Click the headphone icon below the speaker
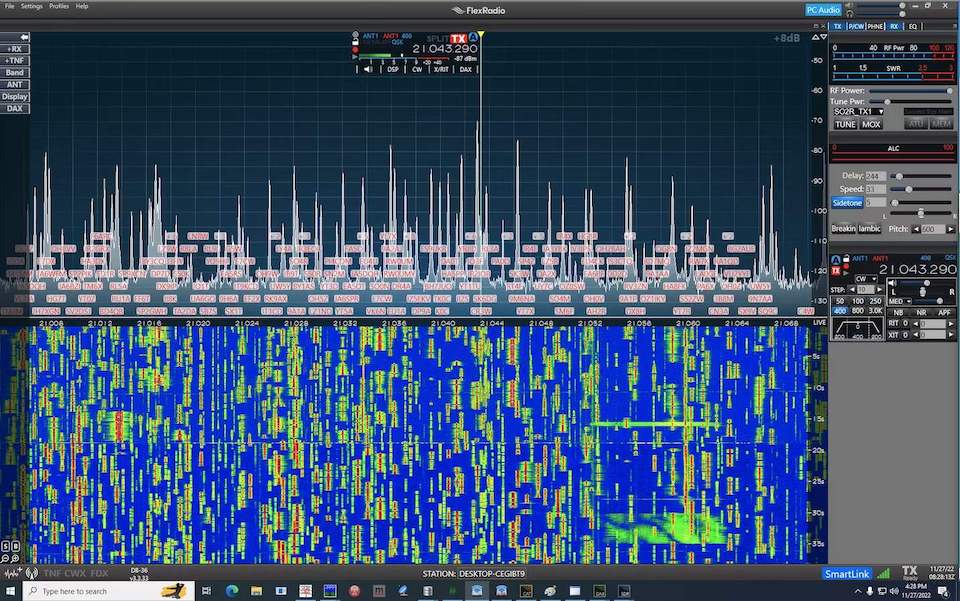960x601 pixels. 850,13
